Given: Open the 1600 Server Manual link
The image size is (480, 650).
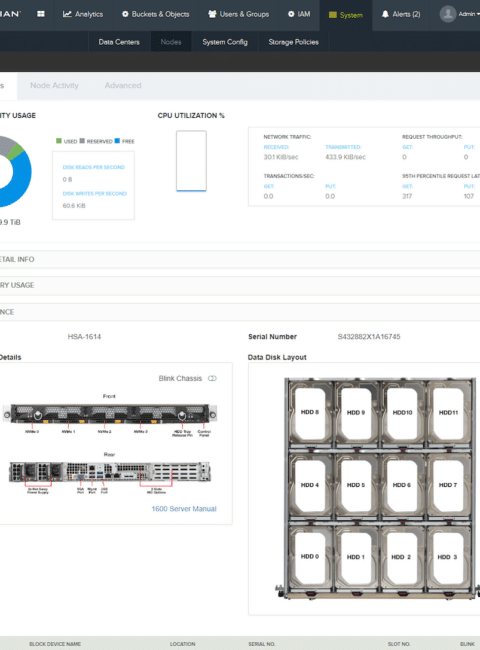Looking at the screenshot, I should tap(184, 509).
